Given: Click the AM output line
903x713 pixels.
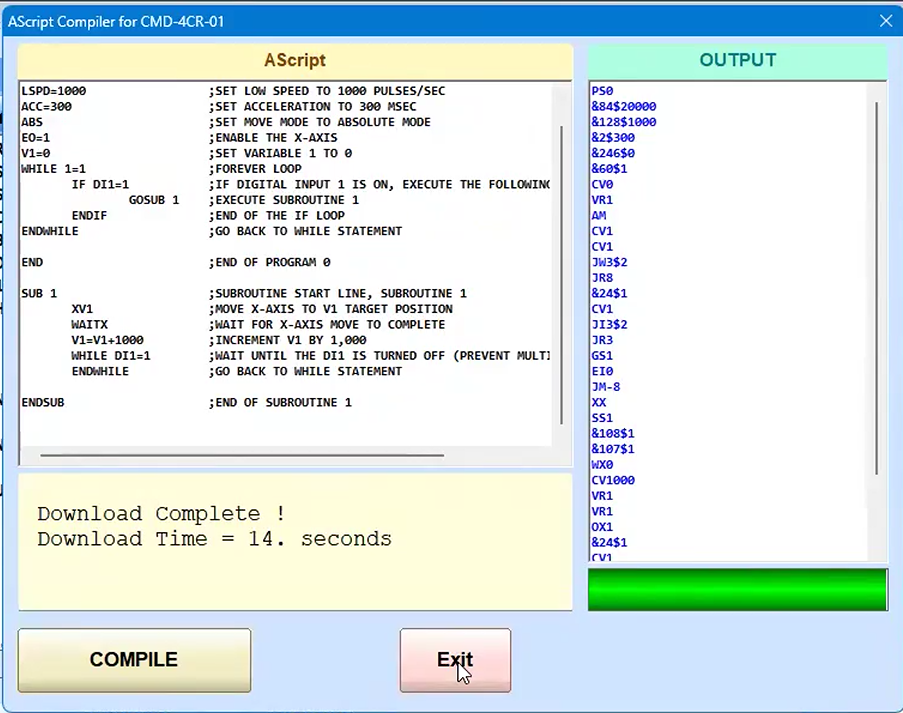Looking at the screenshot, I should click(599, 215).
